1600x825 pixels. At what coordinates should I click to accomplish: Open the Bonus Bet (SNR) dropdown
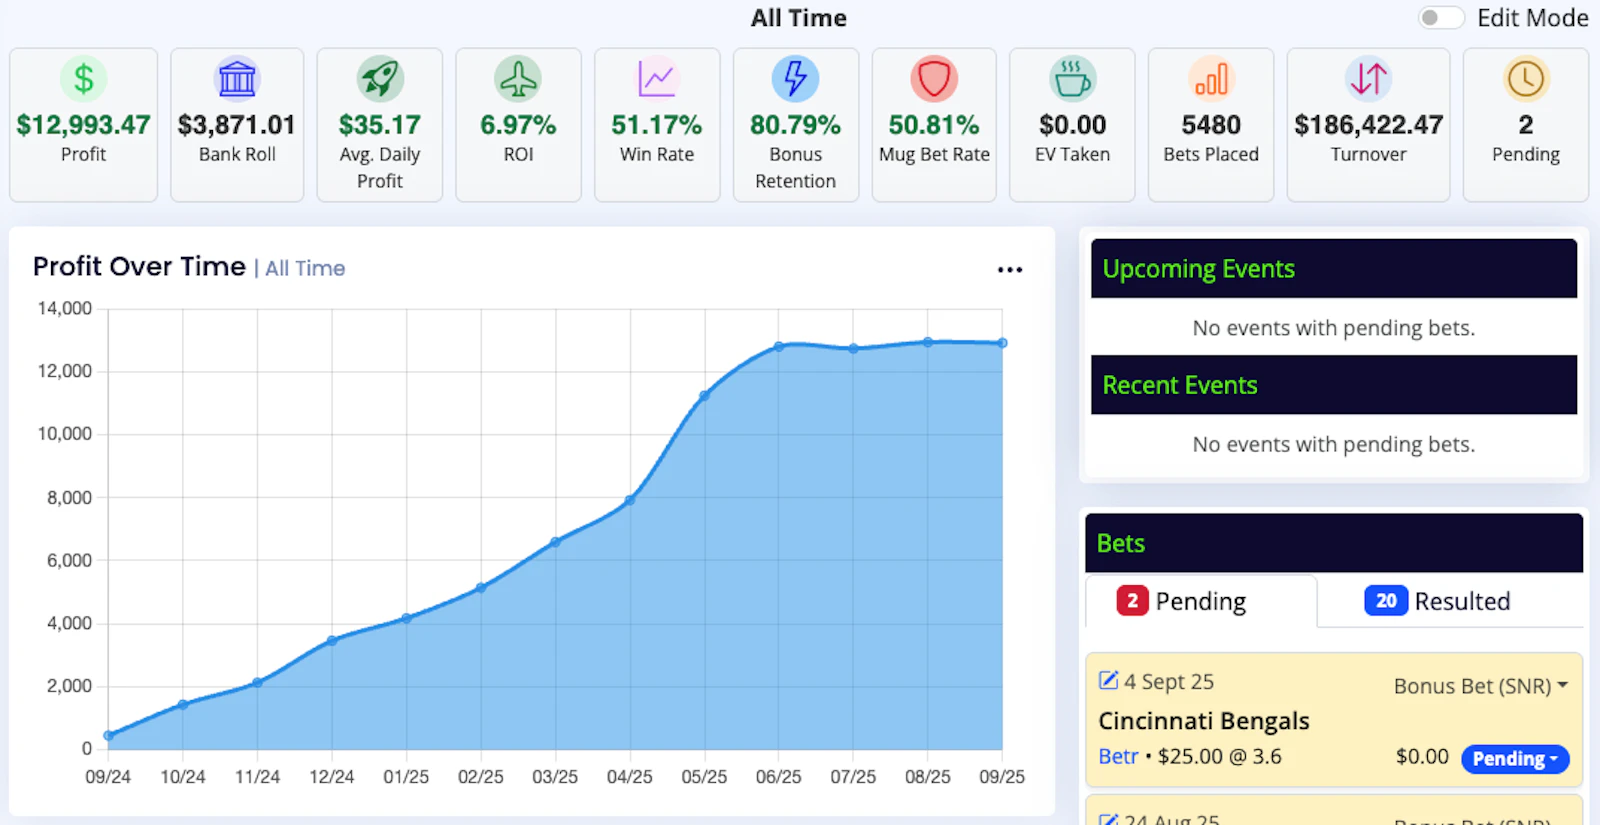[1480, 686]
